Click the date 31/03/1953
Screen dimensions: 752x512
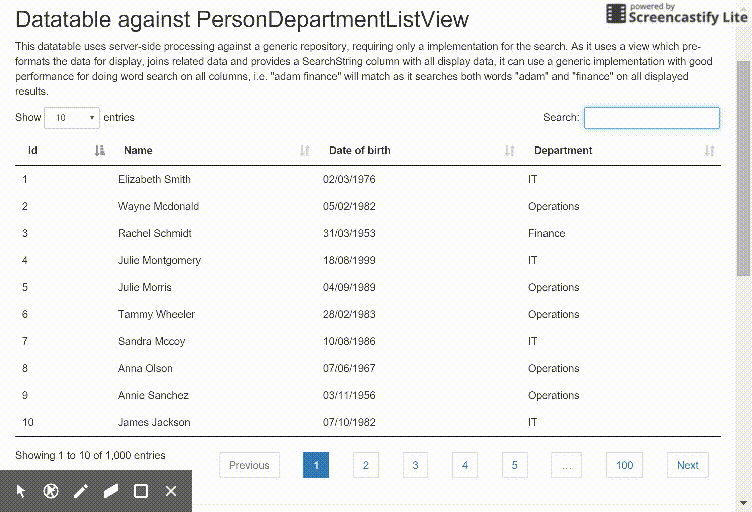(x=349, y=233)
